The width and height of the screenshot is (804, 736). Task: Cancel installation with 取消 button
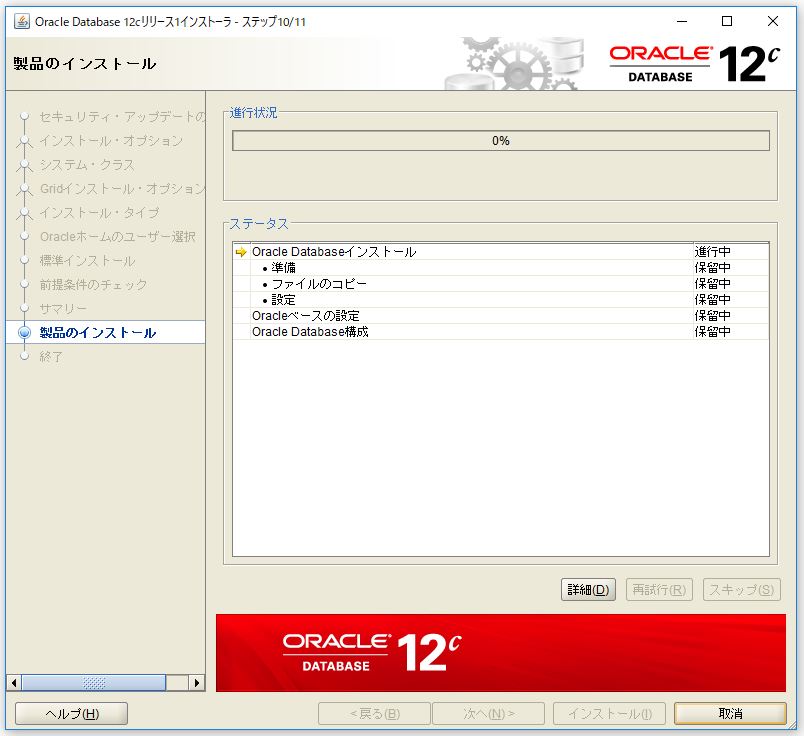pyautogui.click(x=730, y=713)
